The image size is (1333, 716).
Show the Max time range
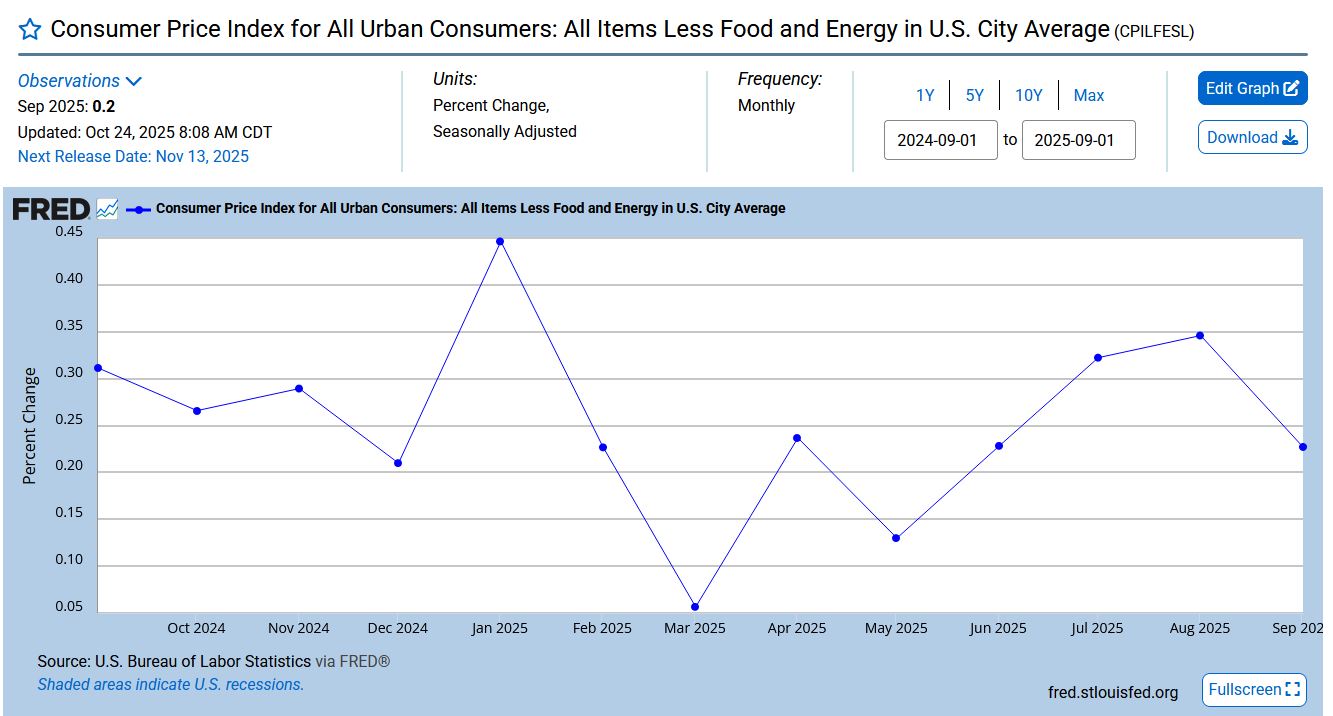pos(1088,95)
